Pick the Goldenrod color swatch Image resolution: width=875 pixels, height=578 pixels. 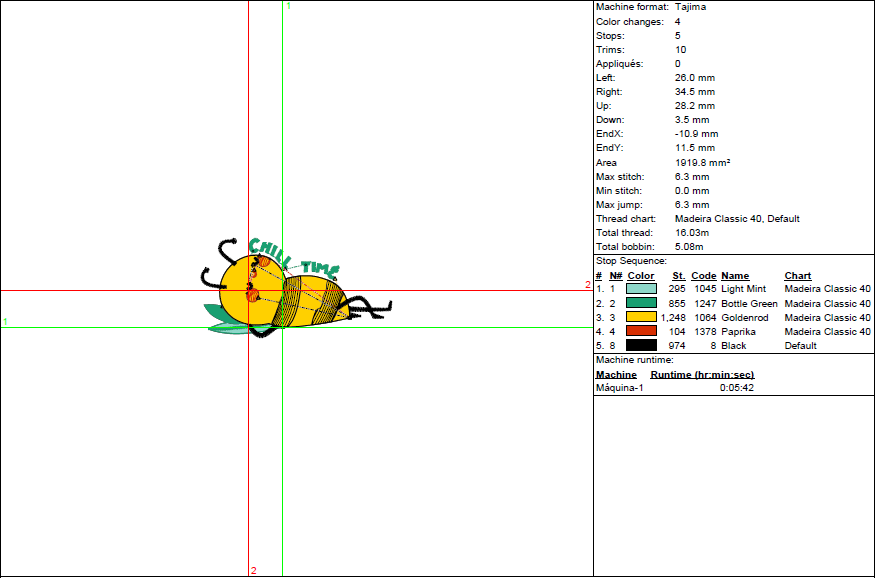click(x=641, y=317)
